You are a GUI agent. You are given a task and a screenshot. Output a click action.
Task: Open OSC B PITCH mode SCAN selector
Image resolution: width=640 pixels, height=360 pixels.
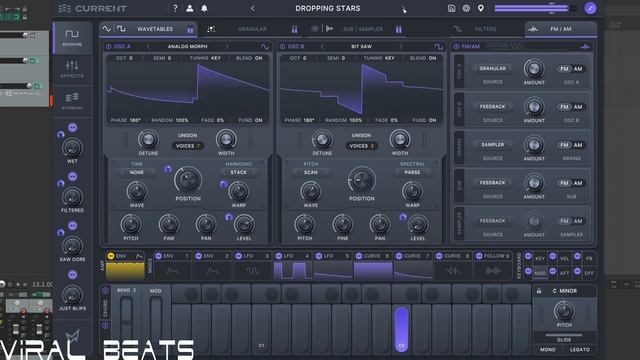[x=311, y=172]
